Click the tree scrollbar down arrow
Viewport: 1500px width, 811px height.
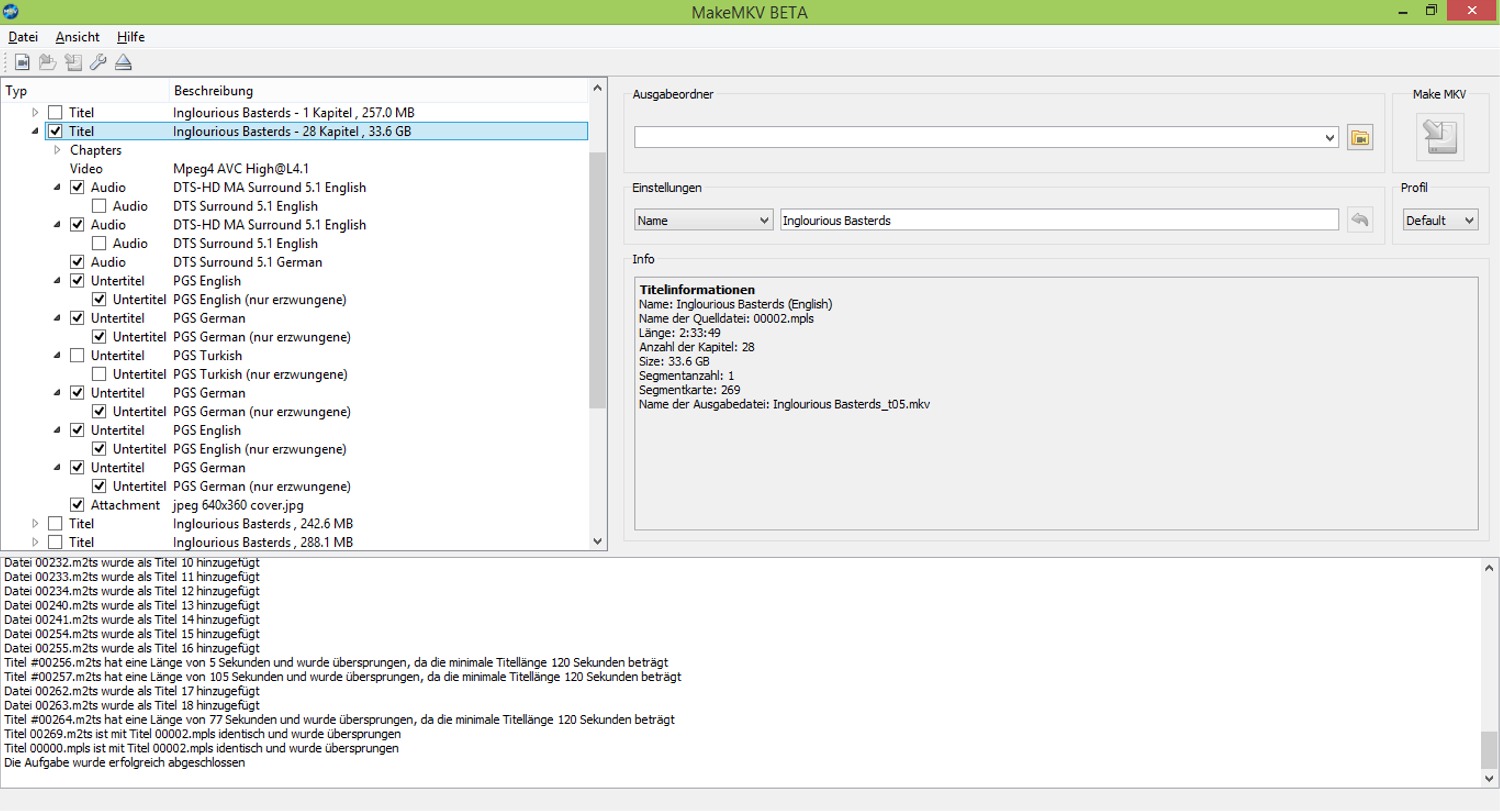(598, 542)
